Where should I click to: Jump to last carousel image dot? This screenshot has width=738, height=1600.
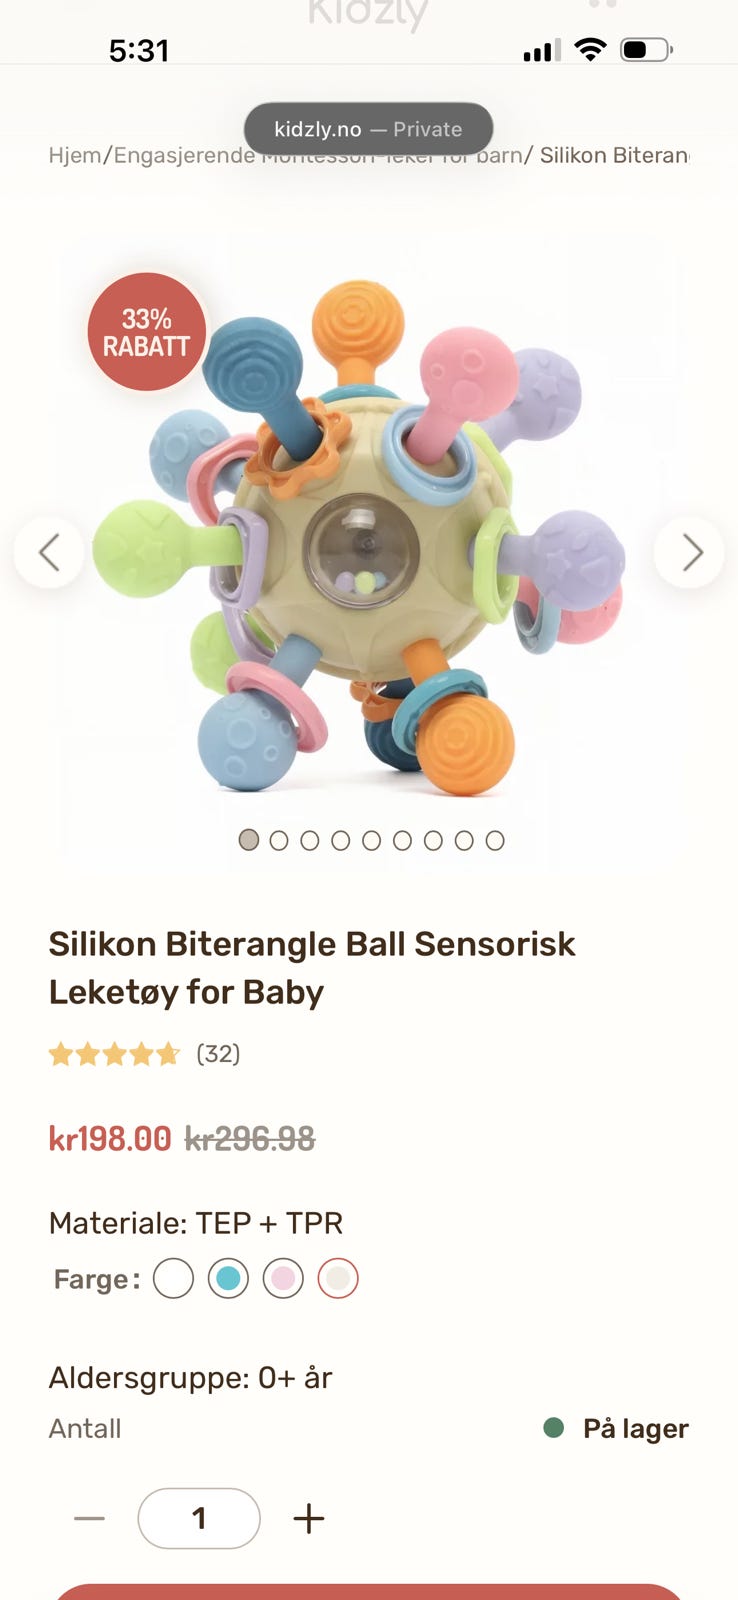click(x=495, y=840)
